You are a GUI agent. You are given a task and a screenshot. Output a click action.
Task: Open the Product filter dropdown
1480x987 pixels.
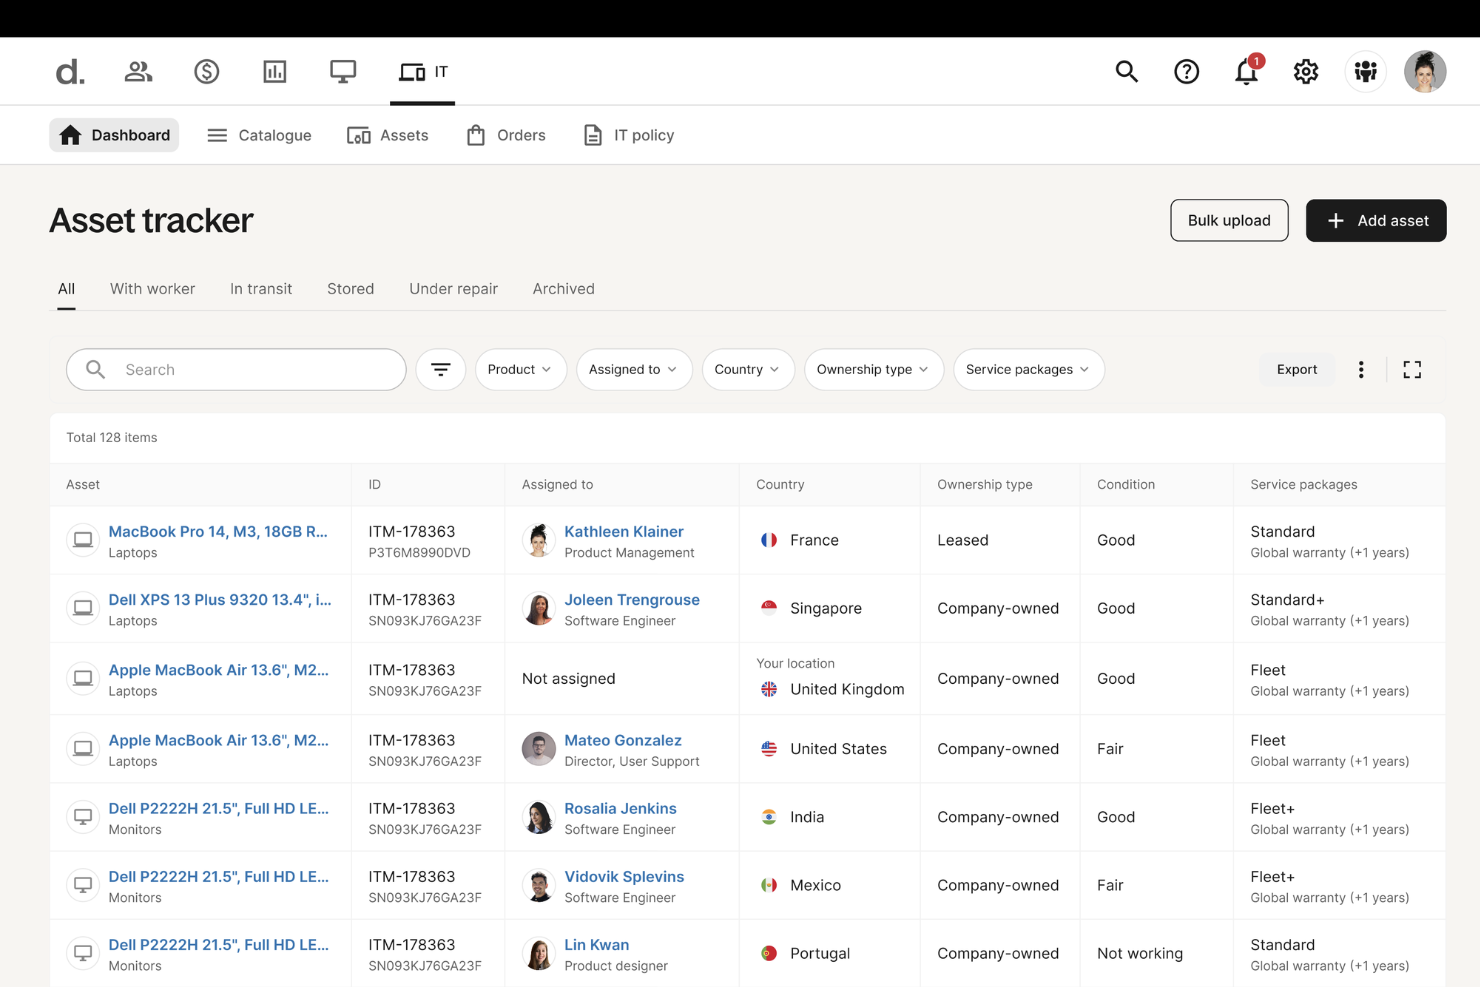[520, 369]
